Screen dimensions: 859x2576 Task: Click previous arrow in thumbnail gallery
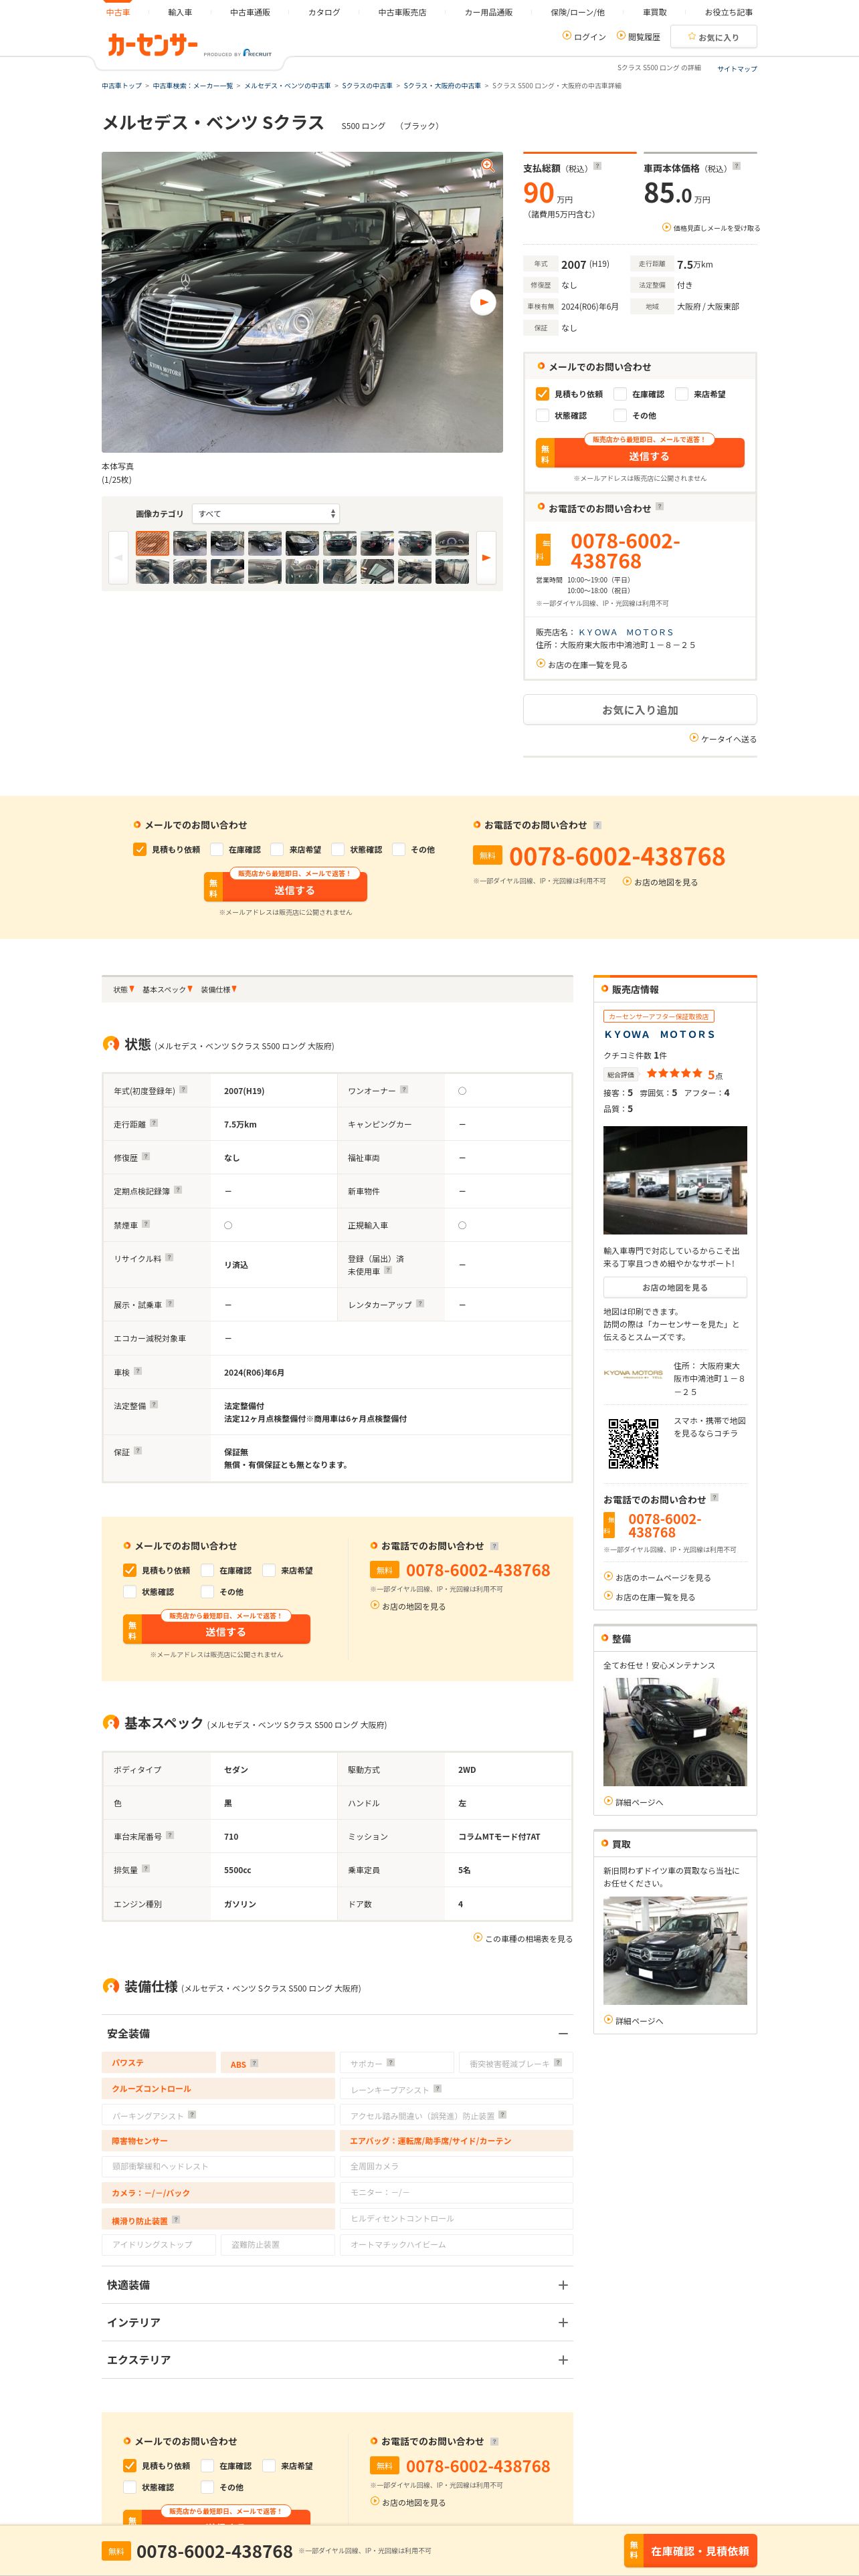[119, 557]
